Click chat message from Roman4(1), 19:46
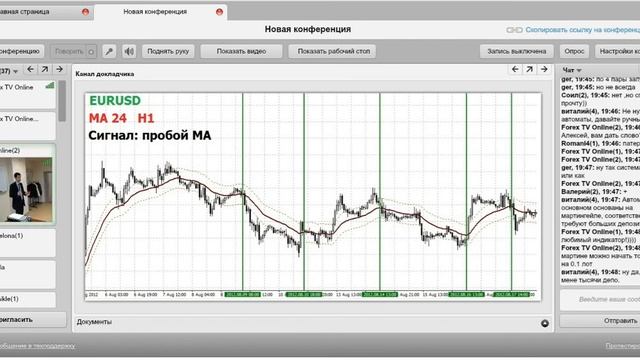 click(600, 144)
